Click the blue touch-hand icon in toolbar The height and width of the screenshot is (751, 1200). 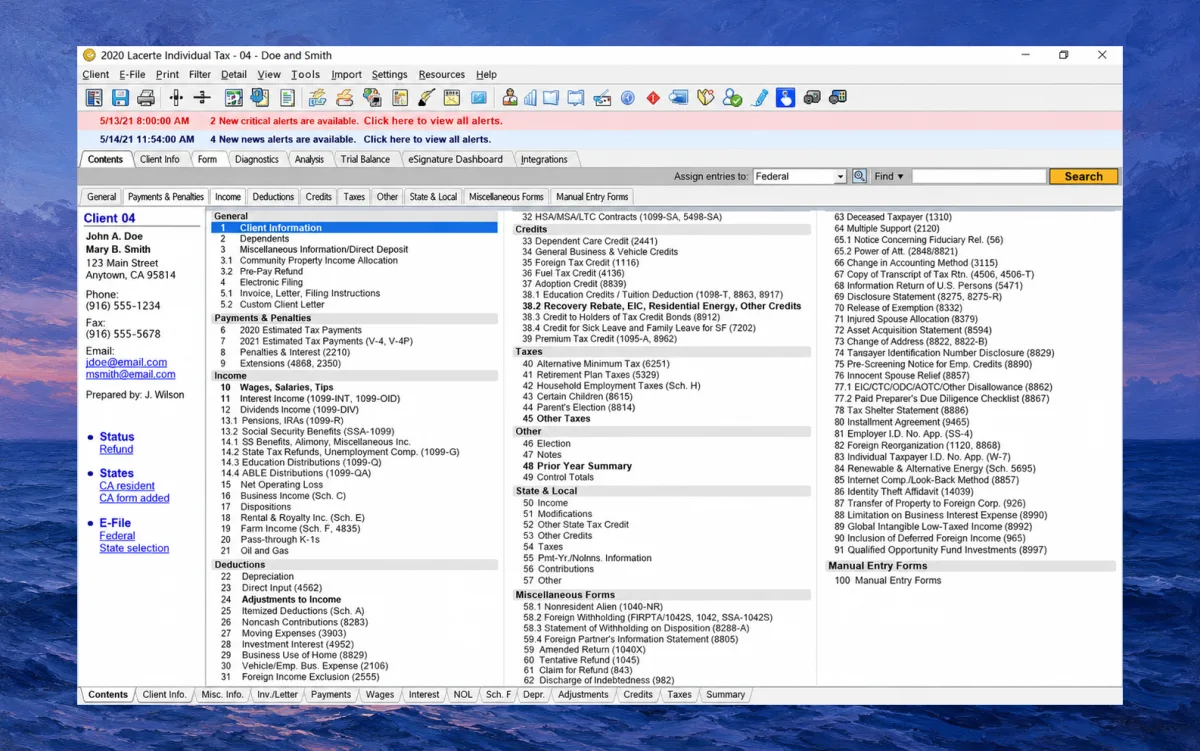[x=786, y=97]
